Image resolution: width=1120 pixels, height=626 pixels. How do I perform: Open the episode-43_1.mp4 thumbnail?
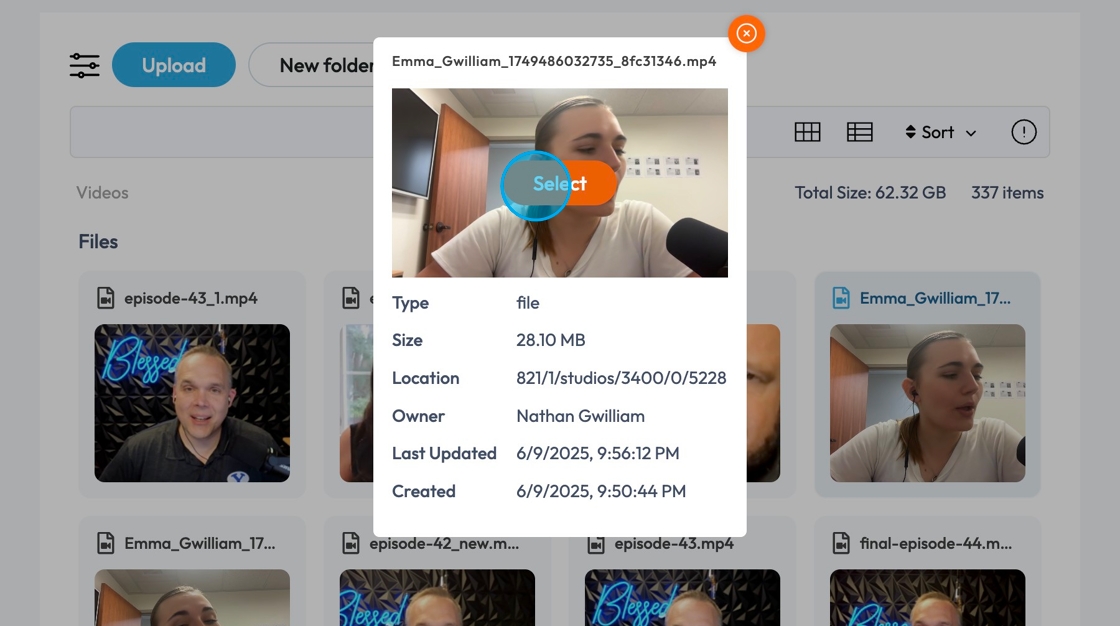(192, 403)
